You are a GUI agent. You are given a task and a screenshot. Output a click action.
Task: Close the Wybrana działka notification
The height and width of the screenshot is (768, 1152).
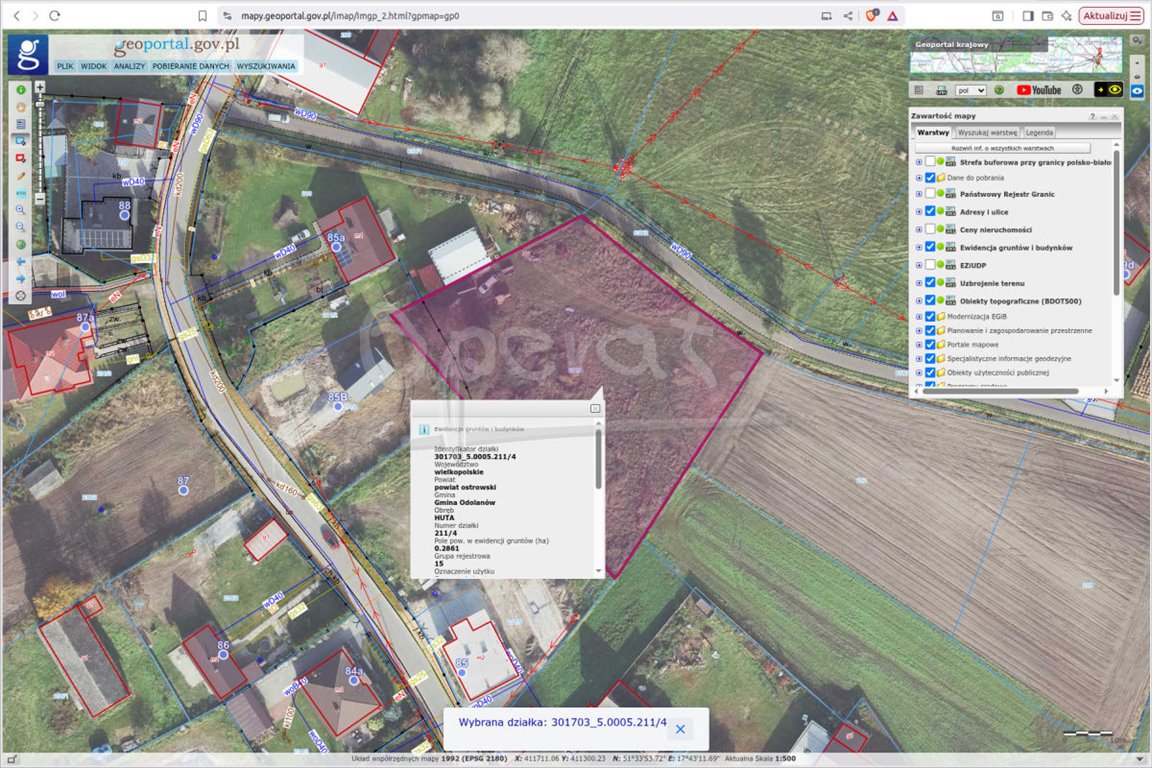pos(680,729)
